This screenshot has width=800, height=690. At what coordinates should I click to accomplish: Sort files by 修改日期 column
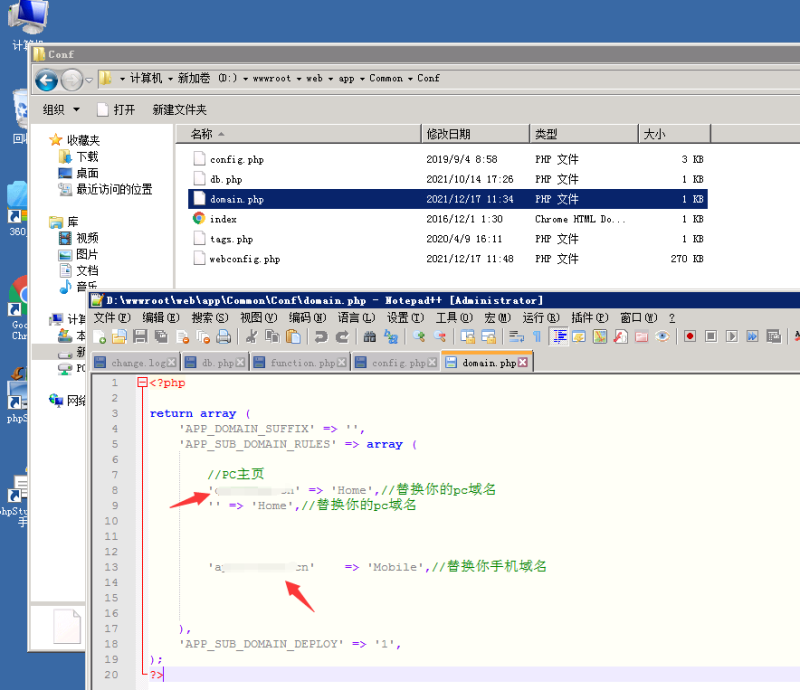click(476, 134)
